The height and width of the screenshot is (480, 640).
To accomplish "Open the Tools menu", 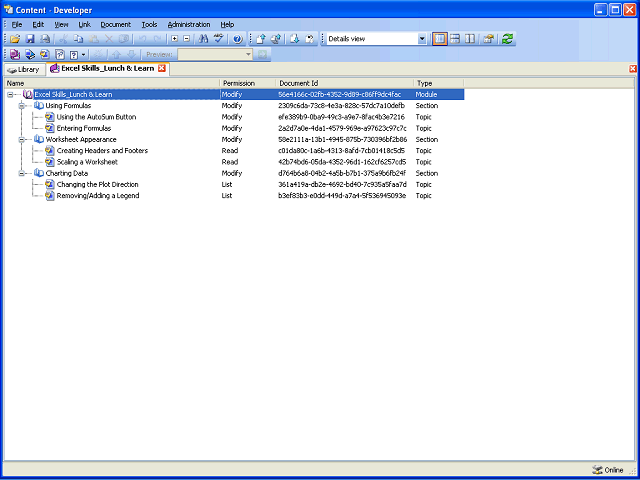I will tap(149, 24).
